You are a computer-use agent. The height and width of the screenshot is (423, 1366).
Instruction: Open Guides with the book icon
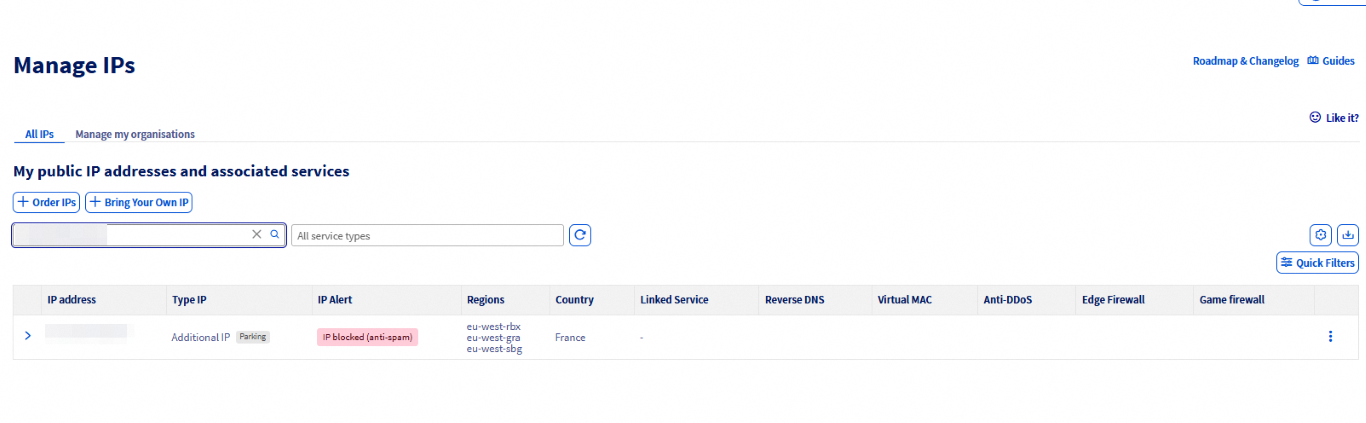click(1331, 61)
